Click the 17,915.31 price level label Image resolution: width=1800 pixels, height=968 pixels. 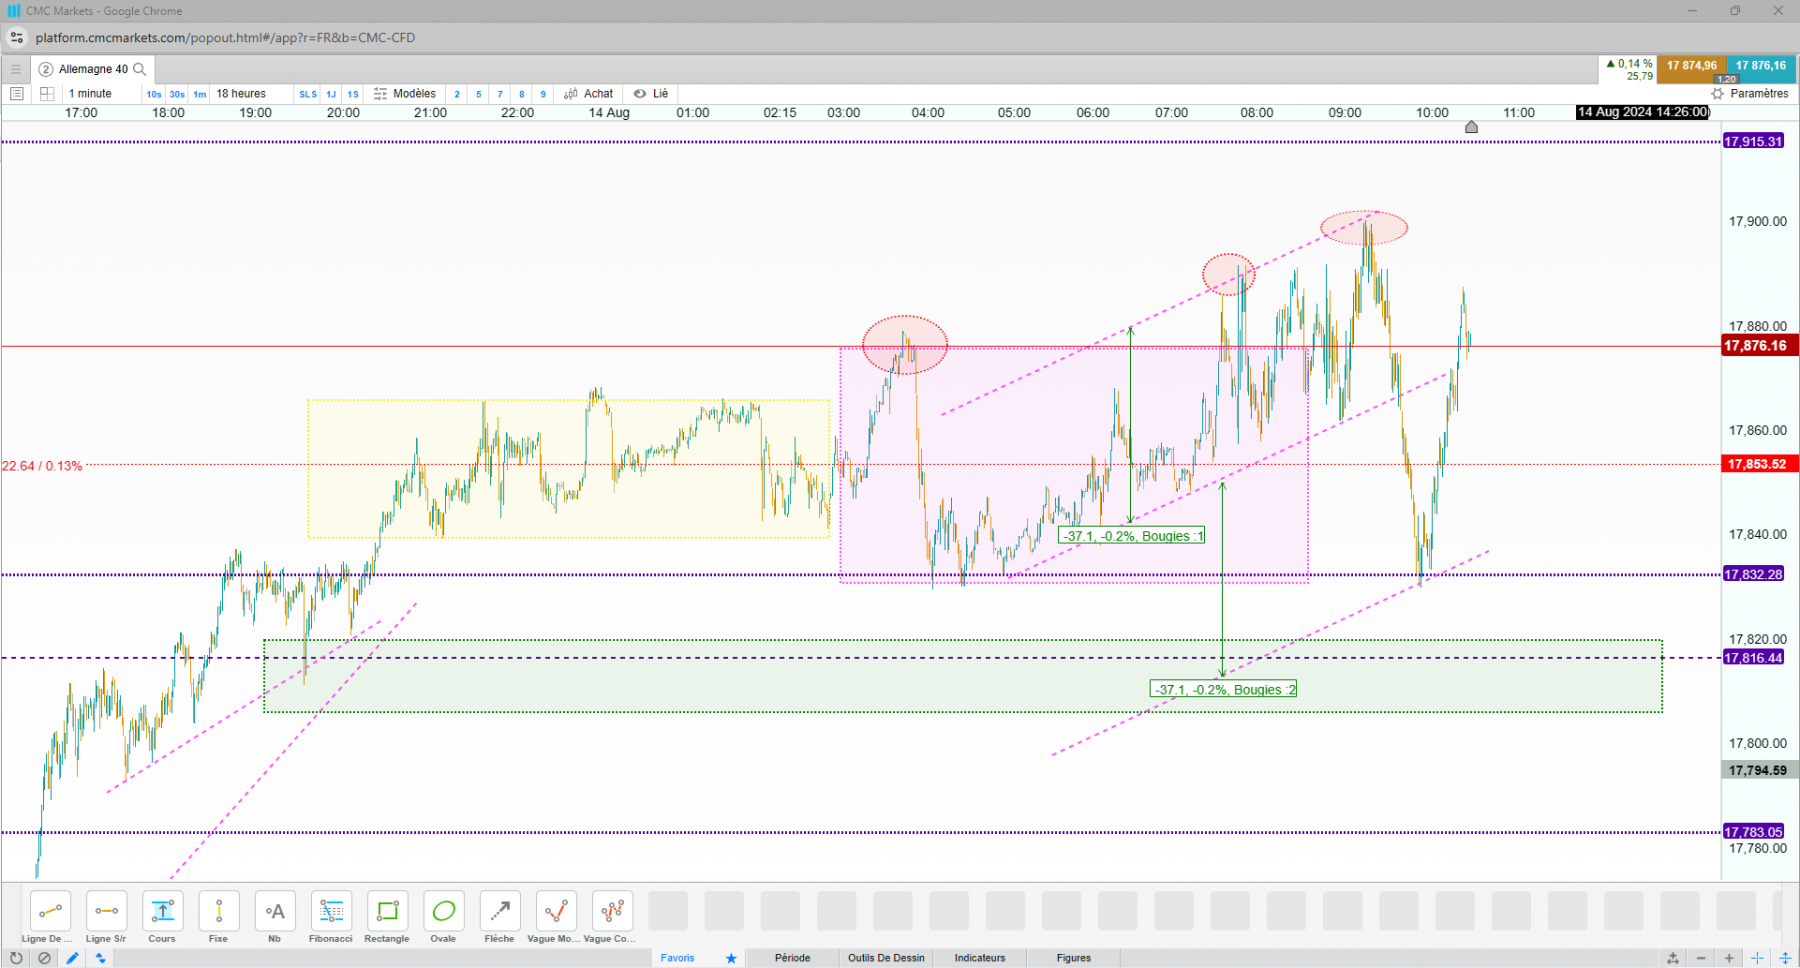[1753, 142]
